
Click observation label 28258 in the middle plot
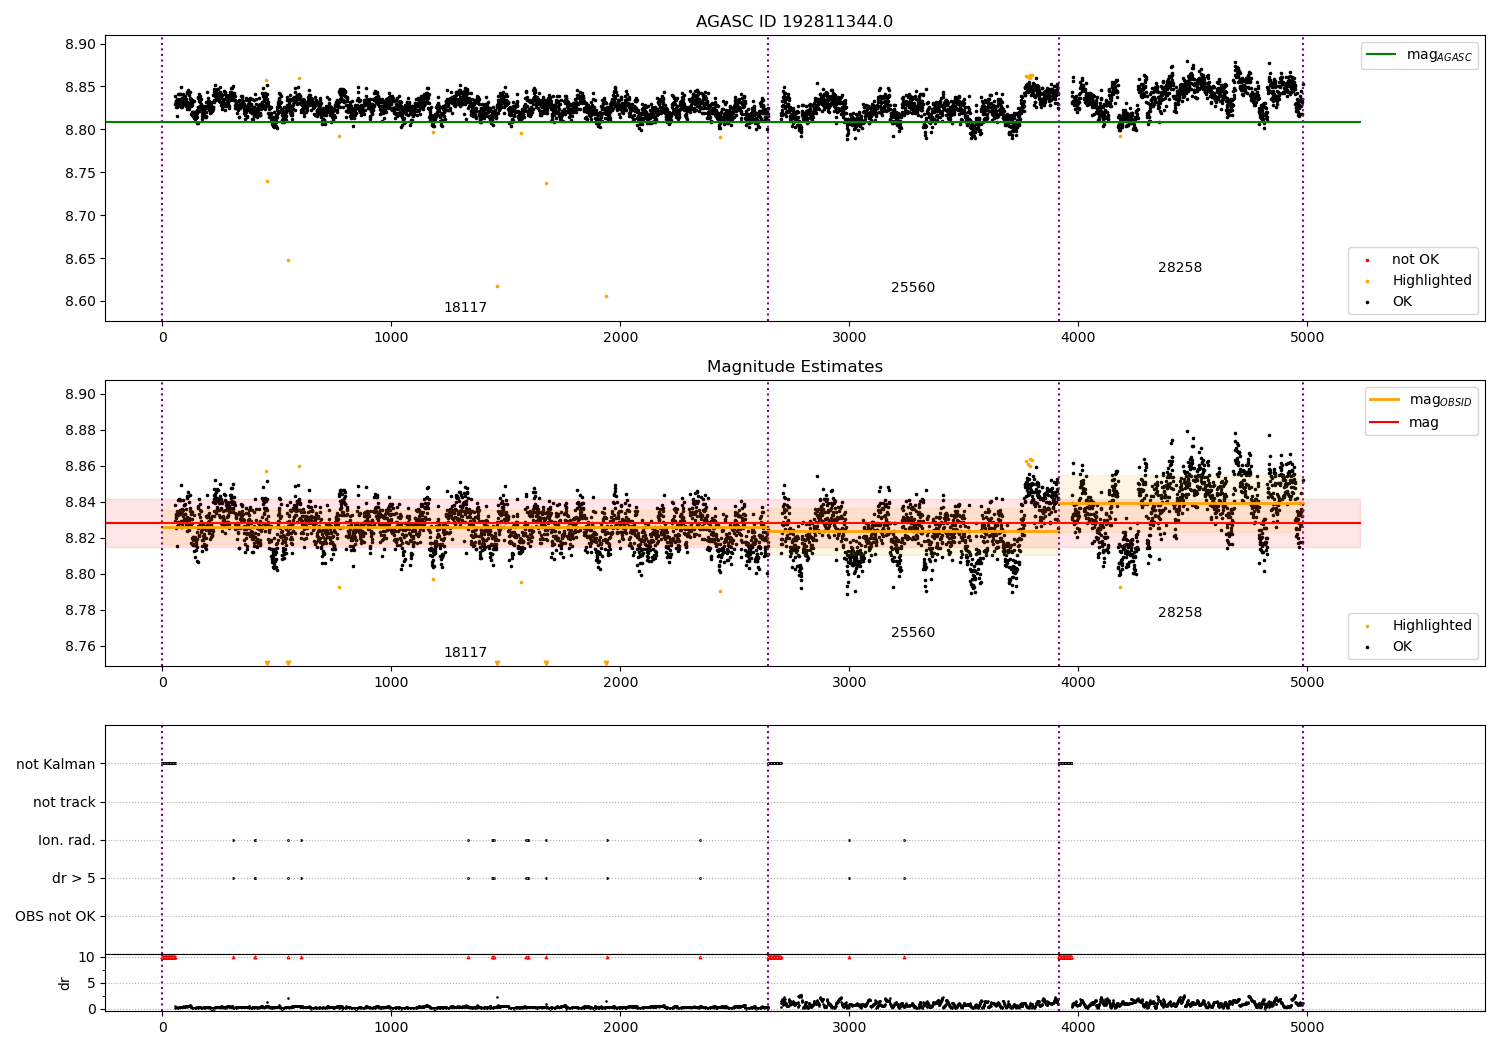tap(1180, 613)
